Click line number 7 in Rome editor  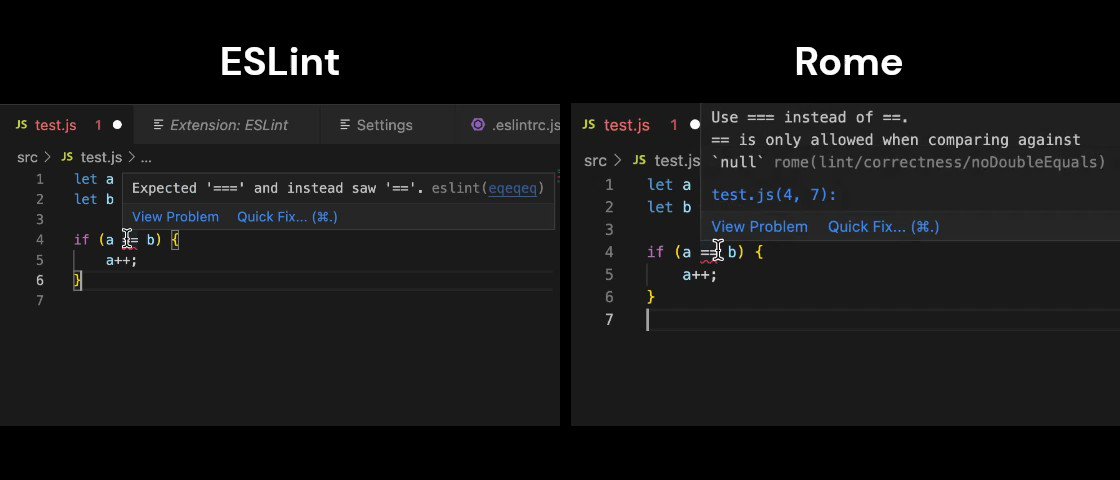pos(609,319)
